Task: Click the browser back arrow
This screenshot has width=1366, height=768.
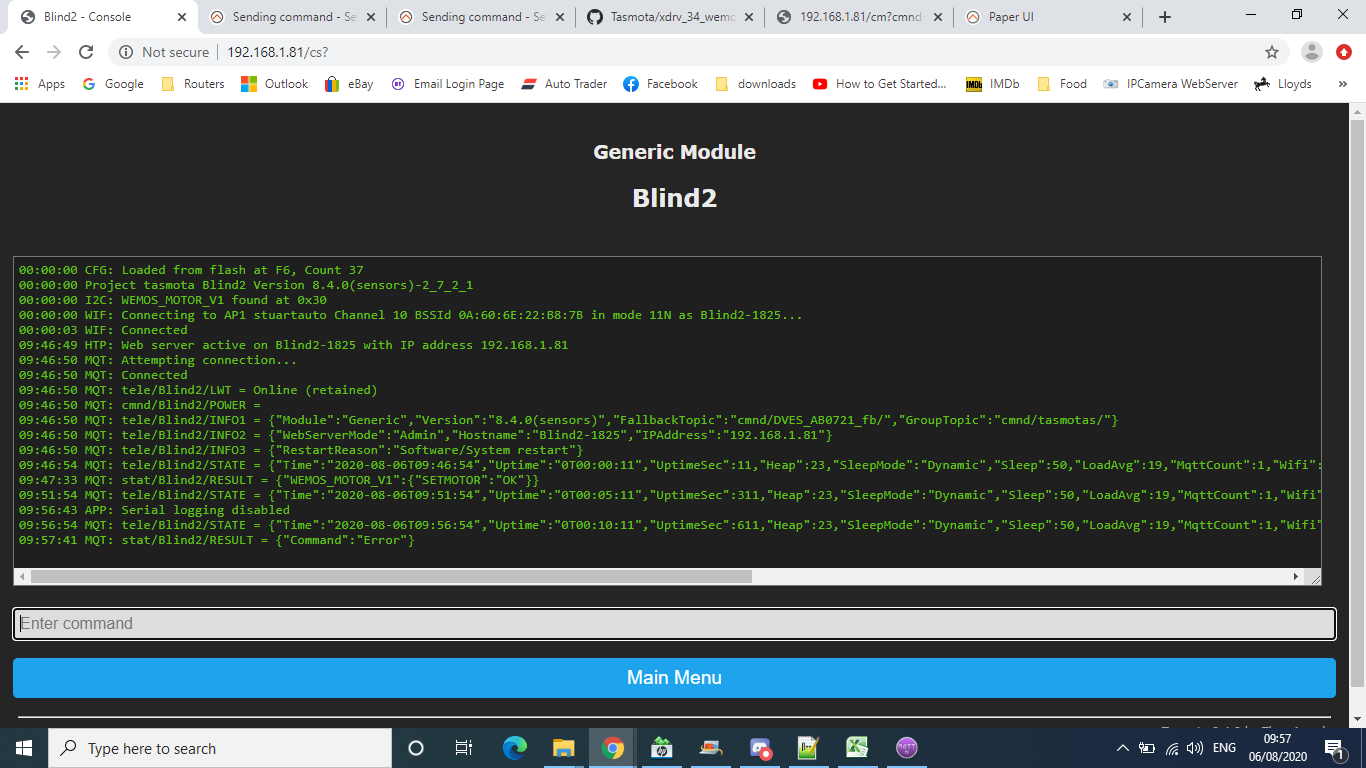Action: (x=20, y=51)
